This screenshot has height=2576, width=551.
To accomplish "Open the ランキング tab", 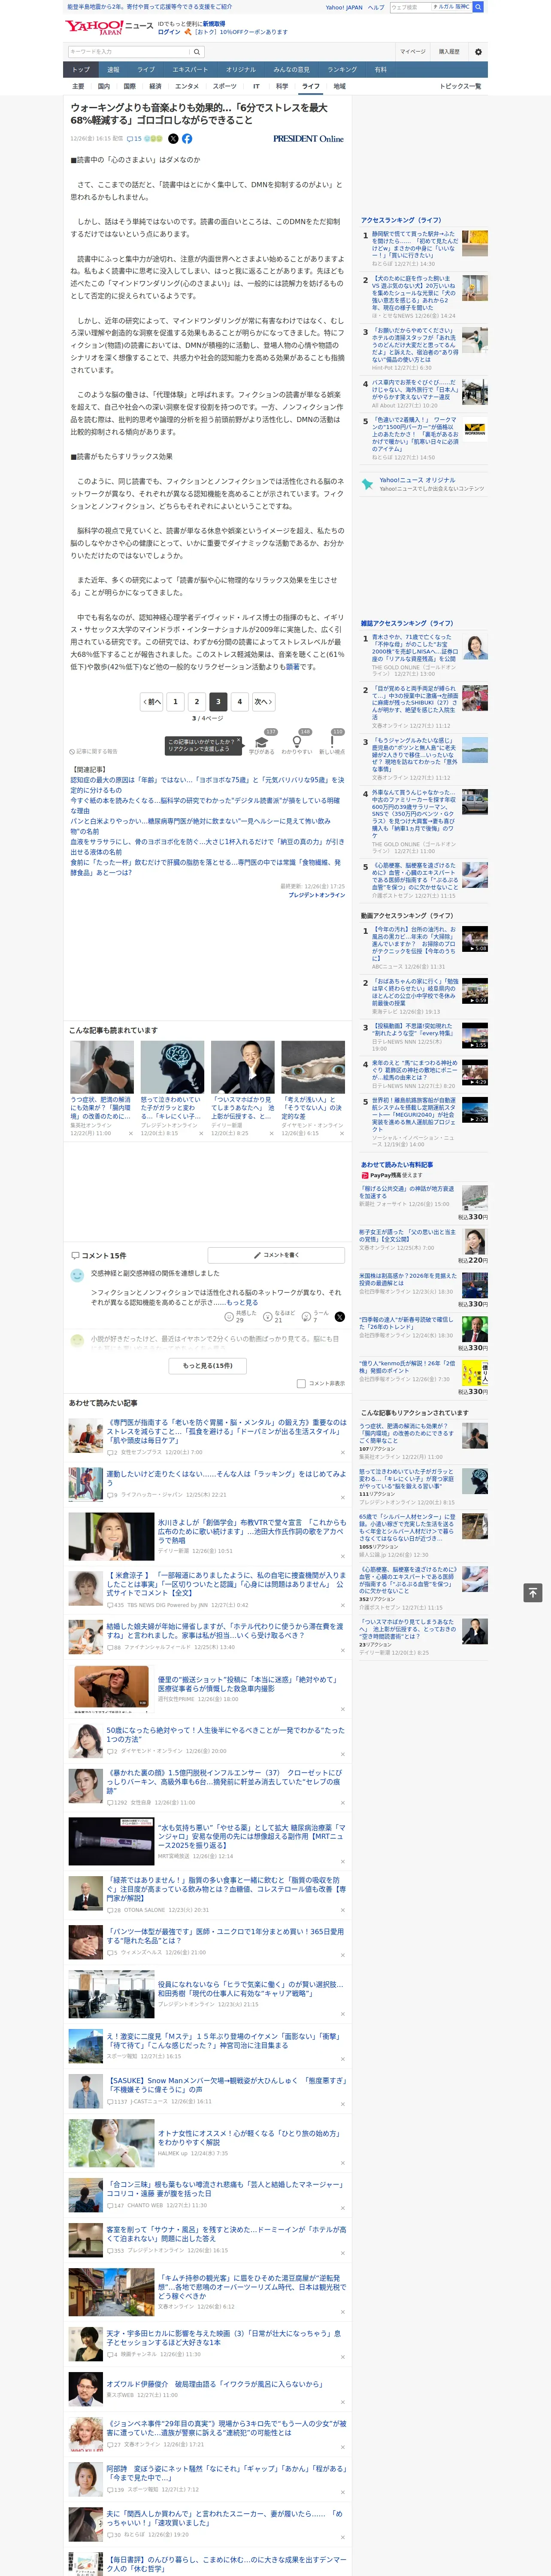I will tap(342, 70).
